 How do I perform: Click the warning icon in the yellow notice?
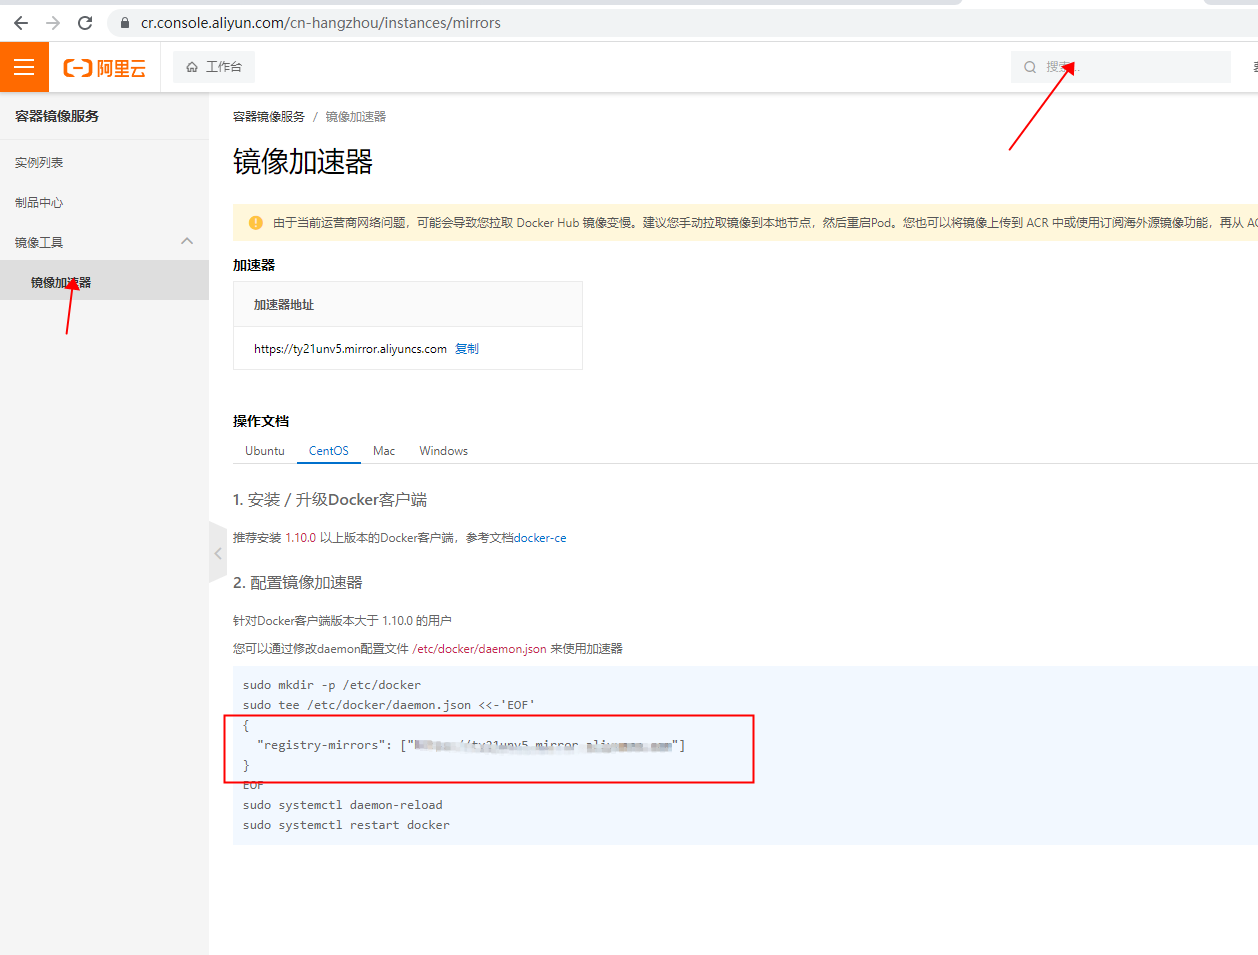(255, 222)
